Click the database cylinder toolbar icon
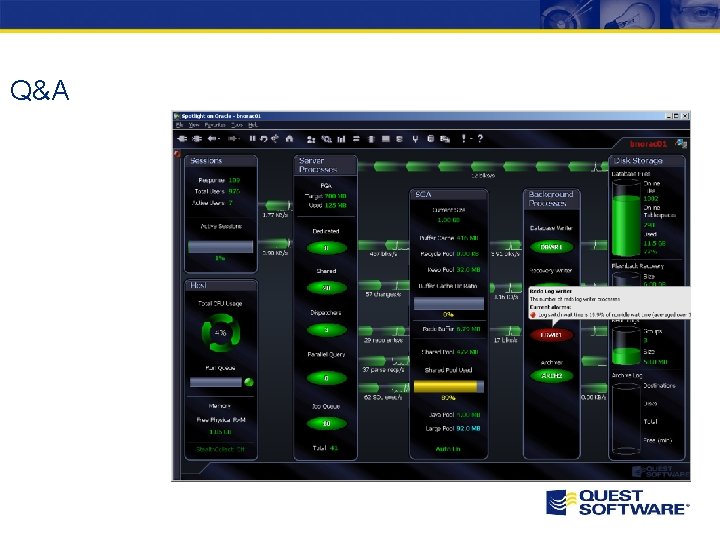 click(x=430, y=139)
